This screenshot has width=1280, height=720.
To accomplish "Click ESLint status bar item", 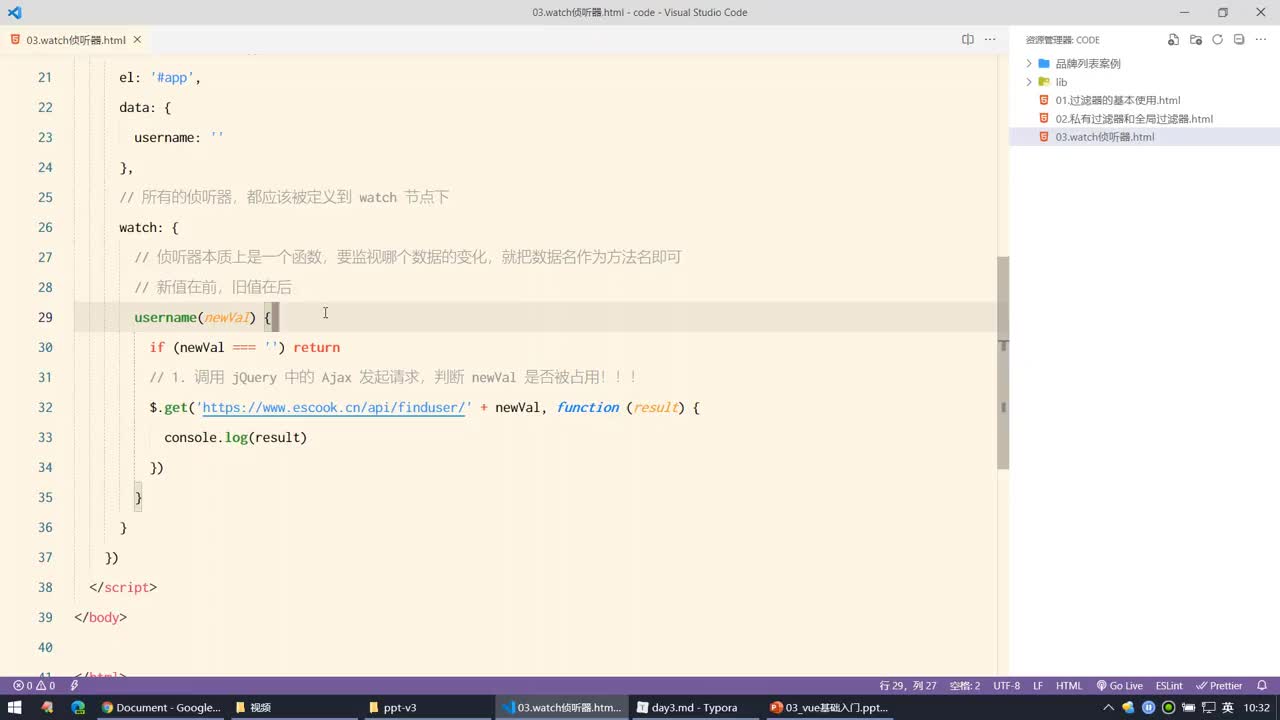I will 1169,686.
